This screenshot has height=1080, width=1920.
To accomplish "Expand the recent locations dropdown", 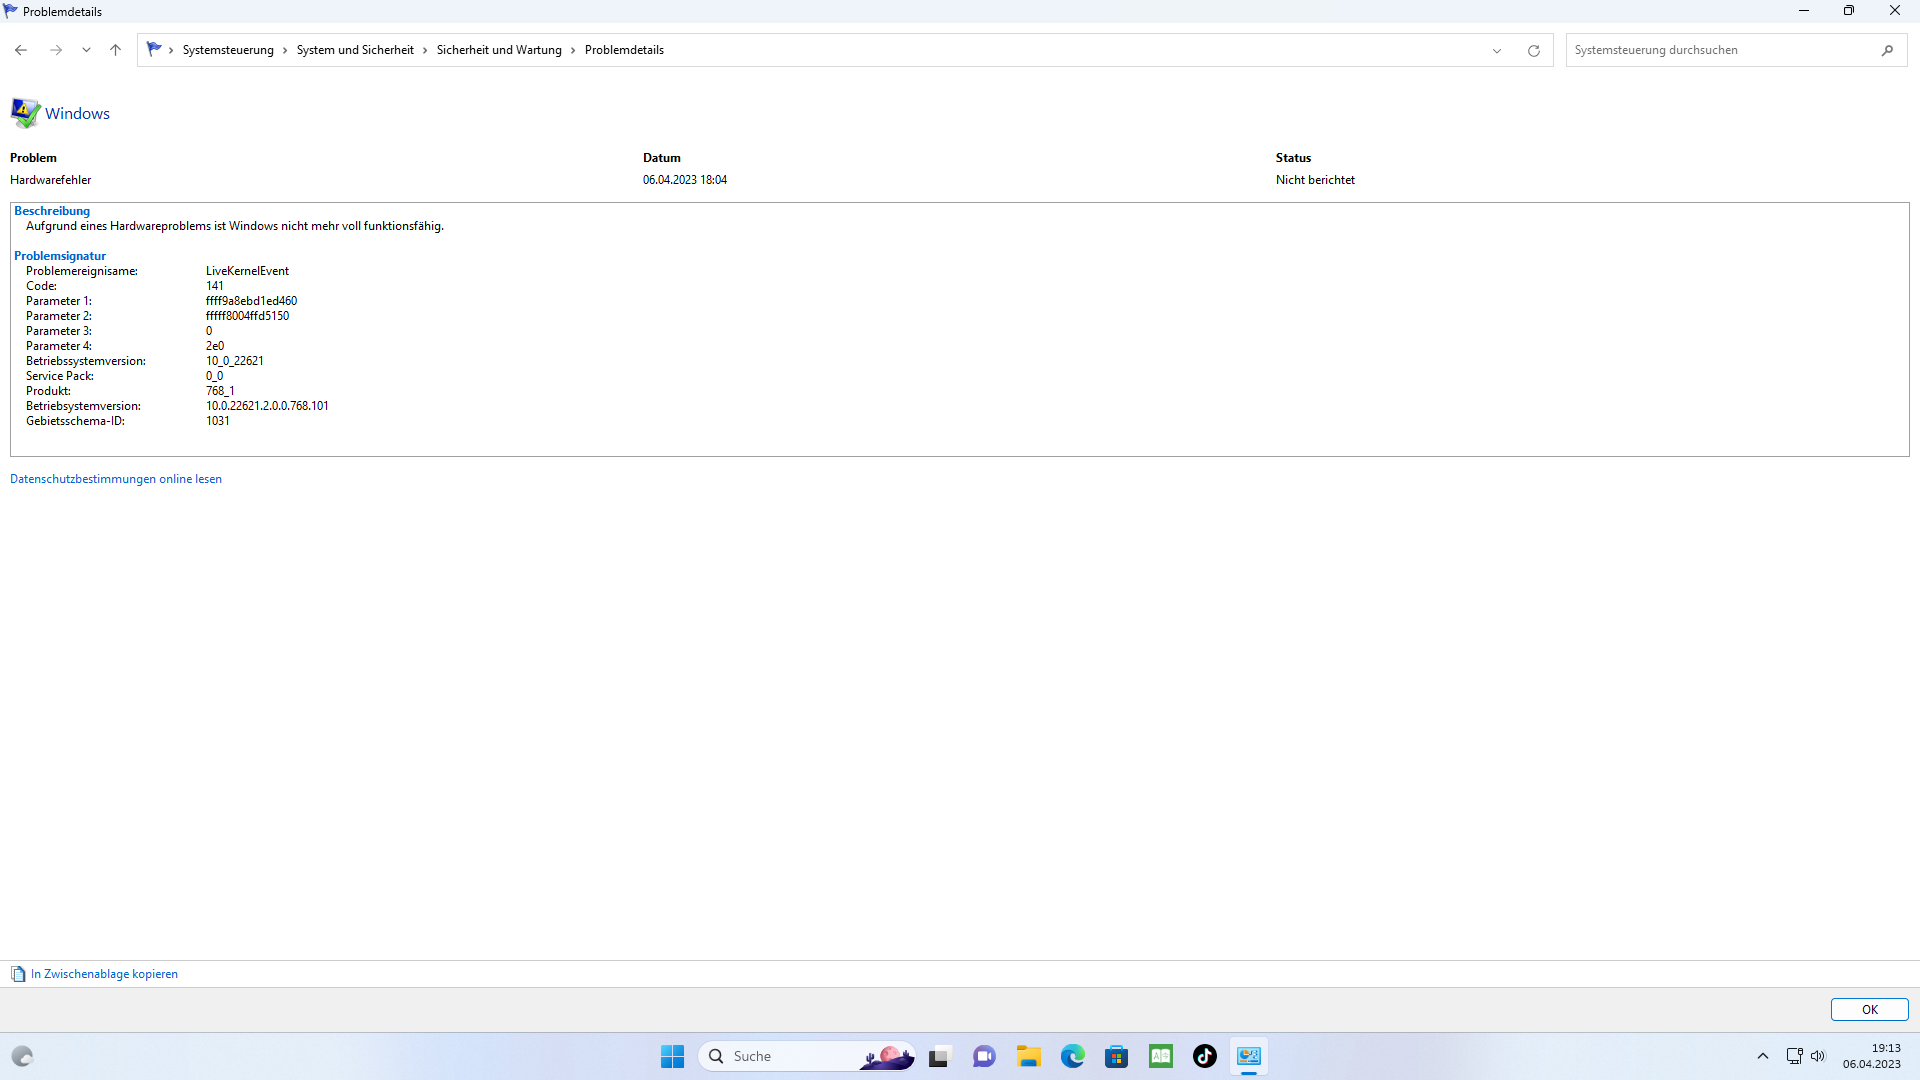I will tap(86, 50).
